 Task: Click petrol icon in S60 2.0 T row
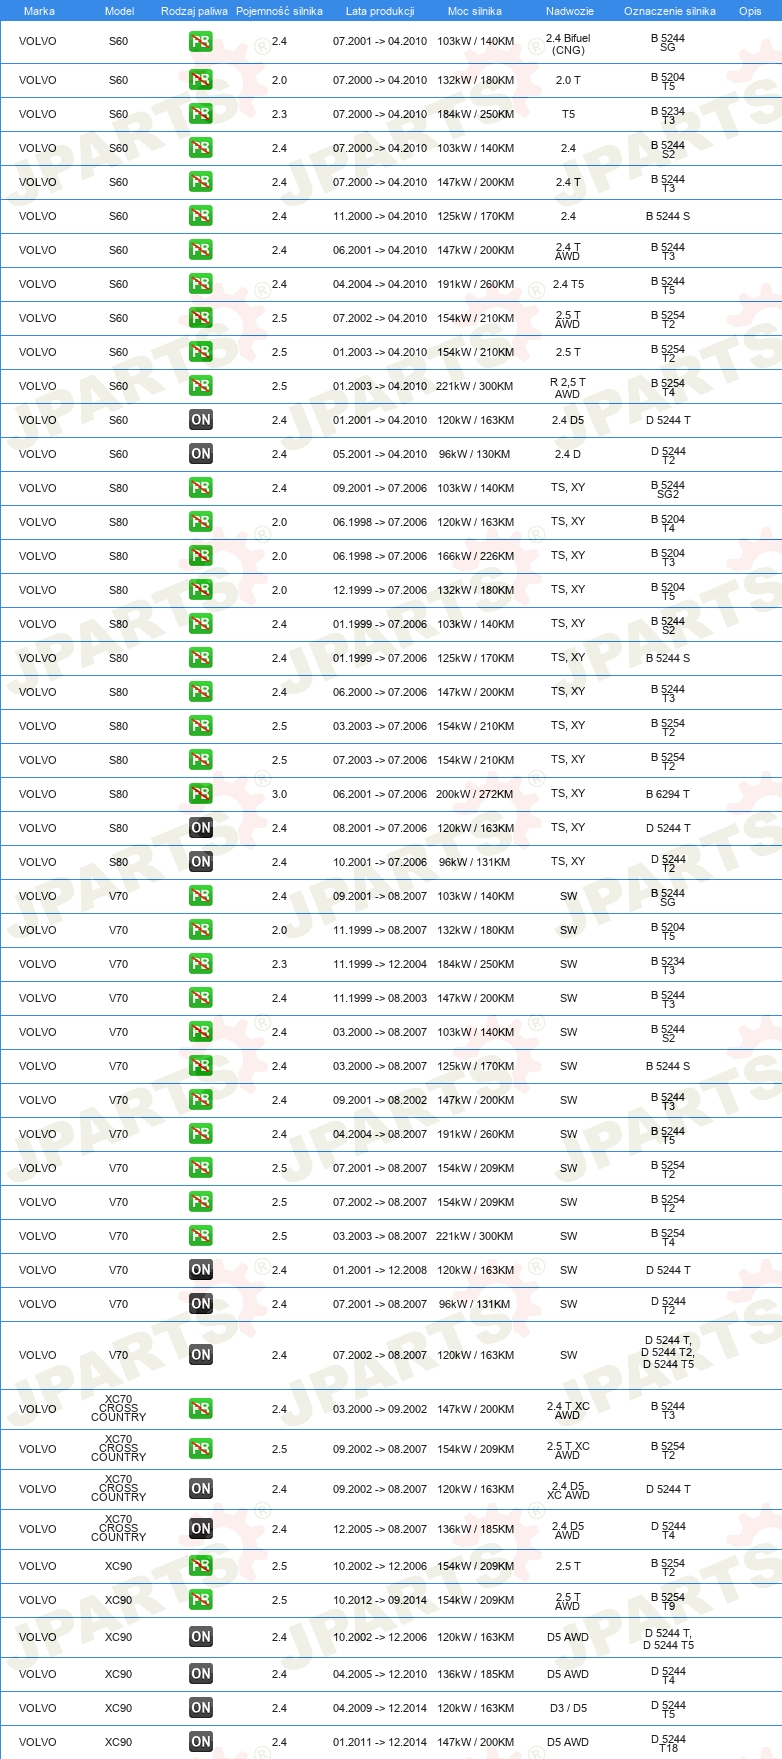point(201,80)
